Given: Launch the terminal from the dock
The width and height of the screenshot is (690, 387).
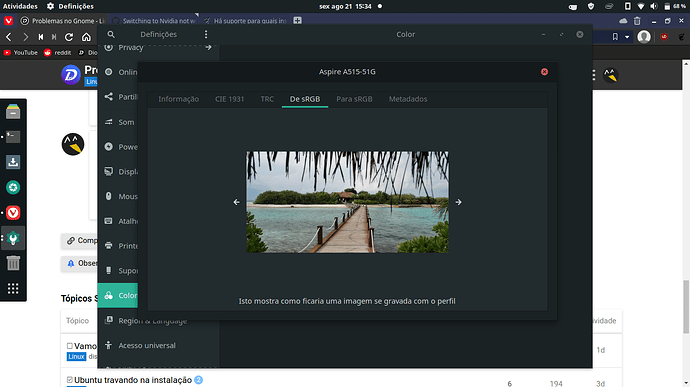Looking at the screenshot, I should pos(13,137).
